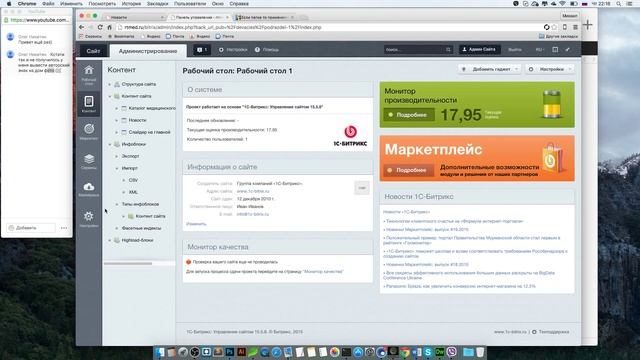
Task: Select Фасетные индексы tree item
Action: click(x=141, y=228)
